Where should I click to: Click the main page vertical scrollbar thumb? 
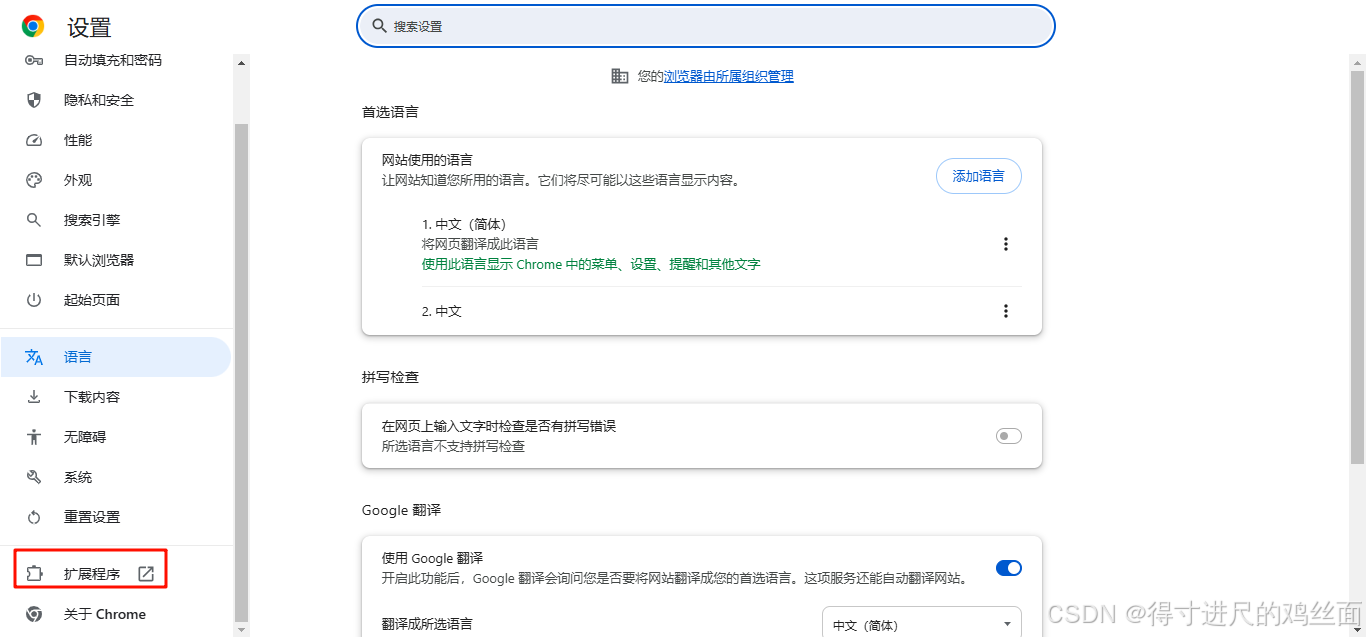[1357, 267]
